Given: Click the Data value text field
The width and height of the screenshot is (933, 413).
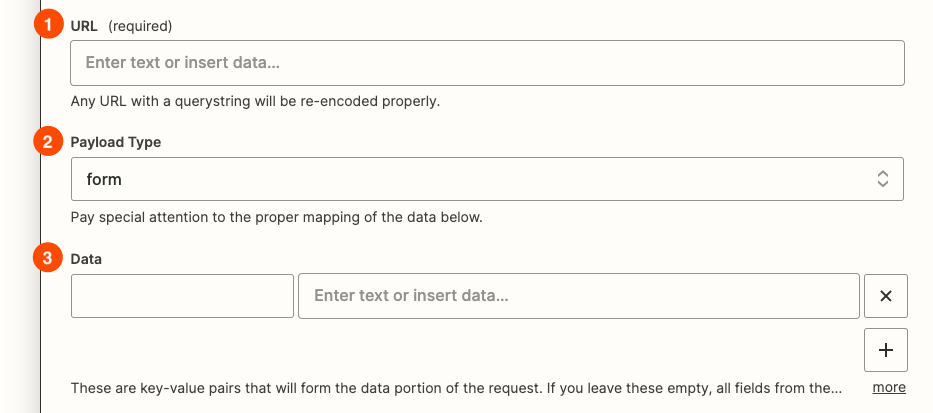Looking at the screenshot, I should 578,296.
